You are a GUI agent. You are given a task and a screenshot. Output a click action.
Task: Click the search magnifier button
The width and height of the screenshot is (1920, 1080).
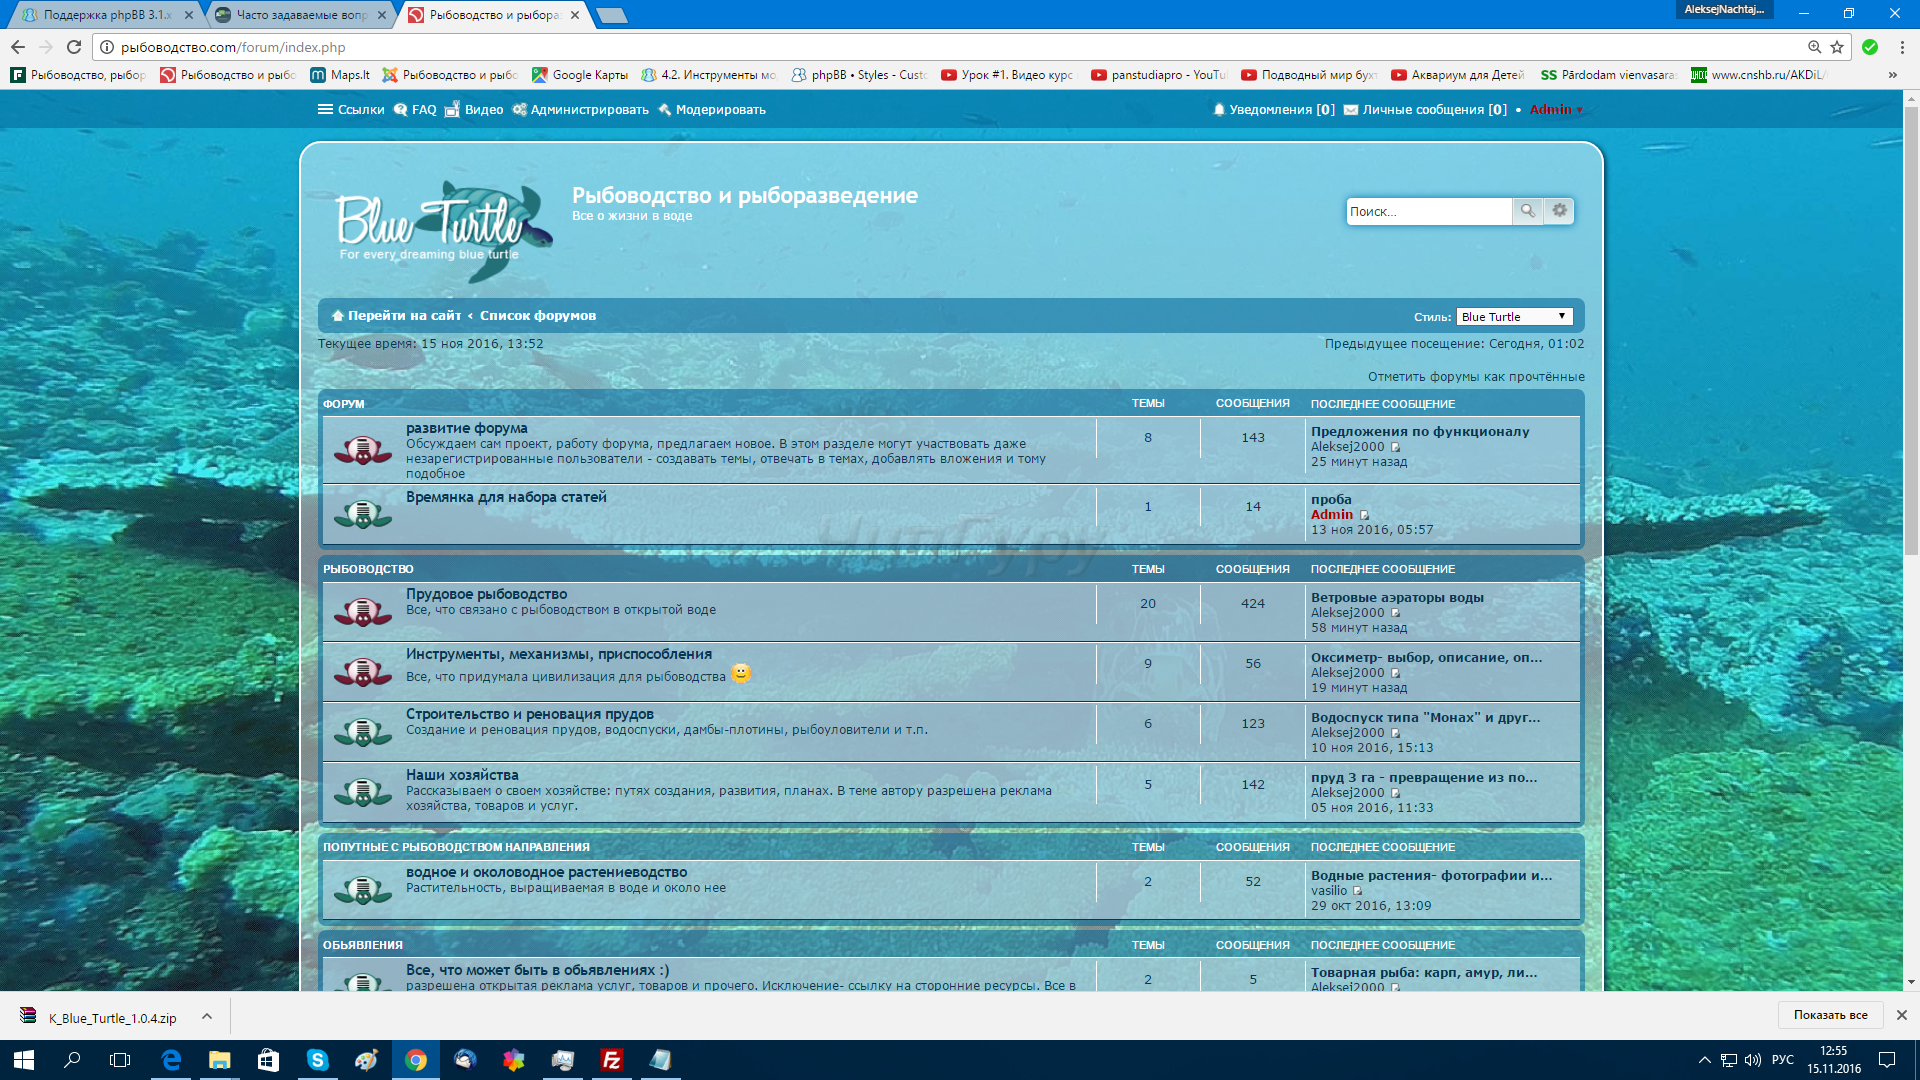point(1527,211)
